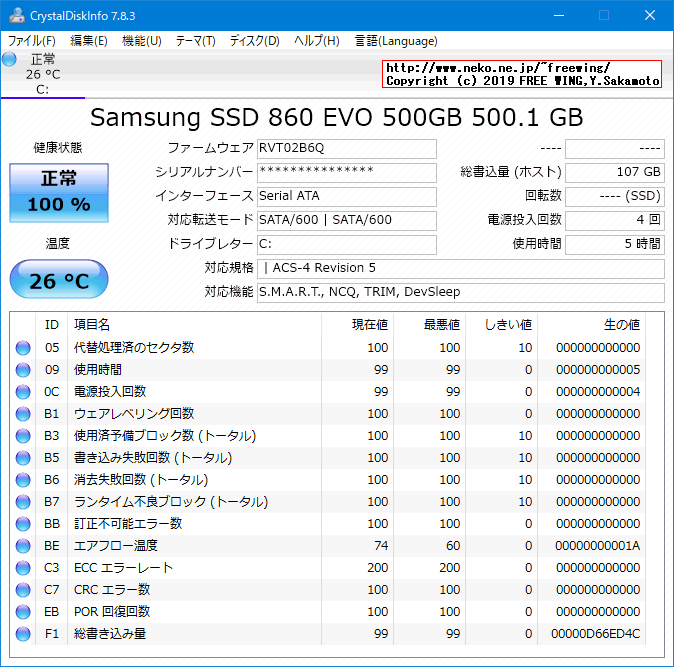
Task: Select row ウェアレベリング回数
Action: [328, 414]
